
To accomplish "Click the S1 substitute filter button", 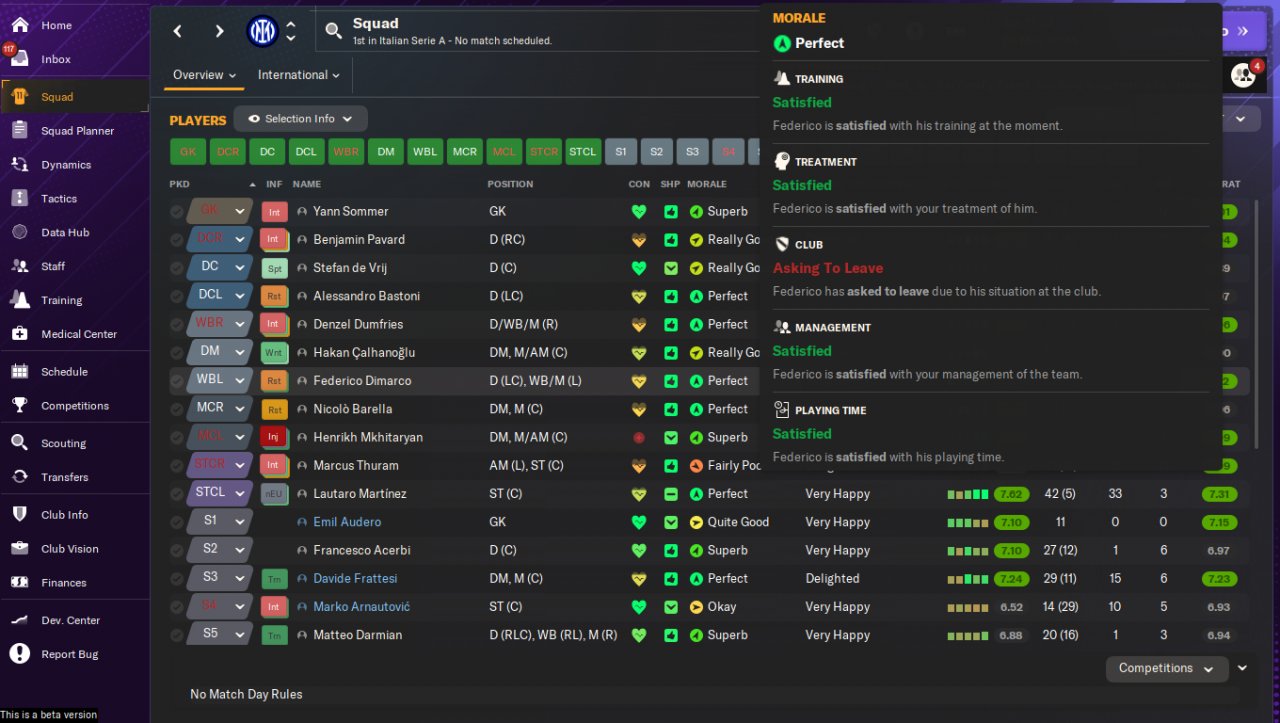I will 620,152.
